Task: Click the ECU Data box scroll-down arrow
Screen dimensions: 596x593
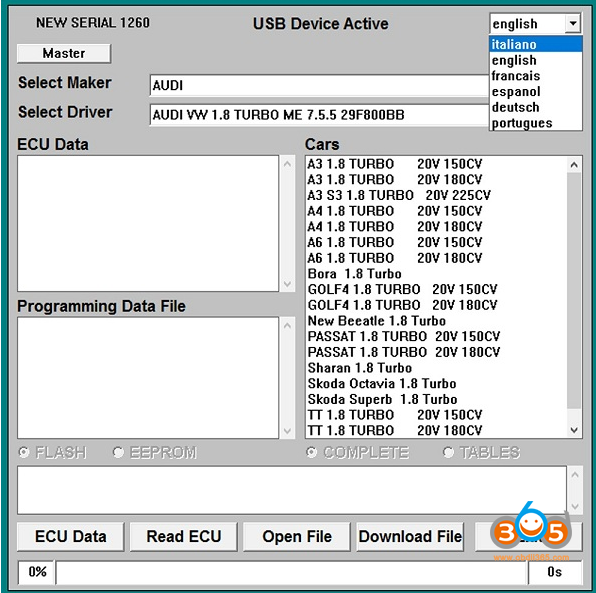Action: [287, 284]
